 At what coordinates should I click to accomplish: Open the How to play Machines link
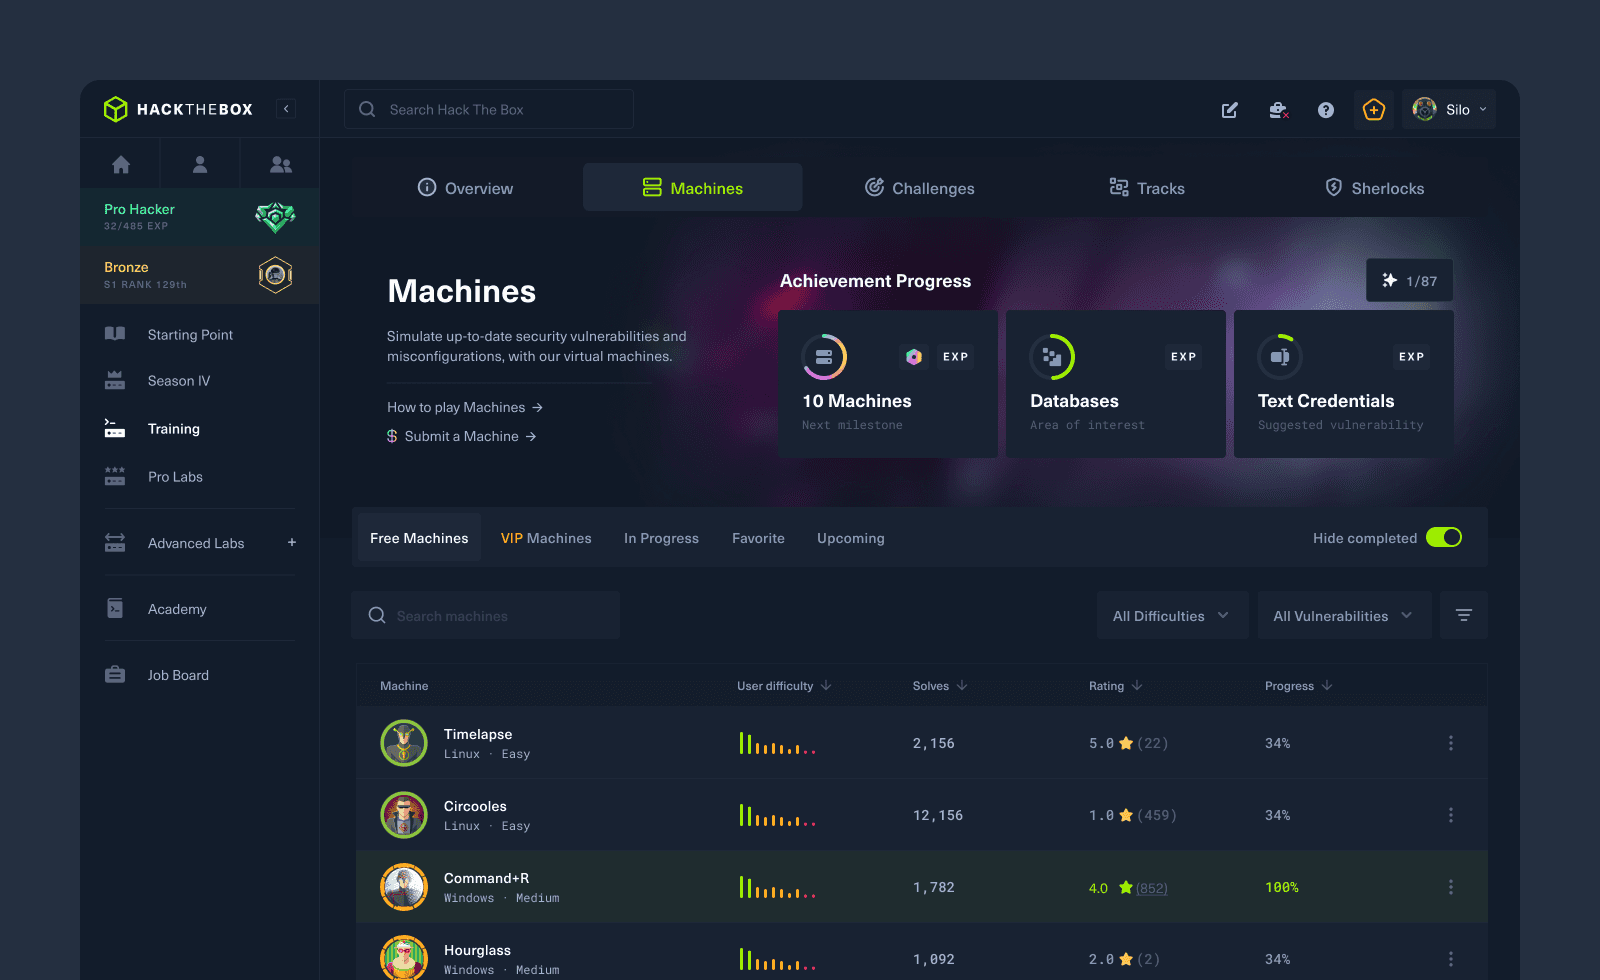[x=465, y=407]
